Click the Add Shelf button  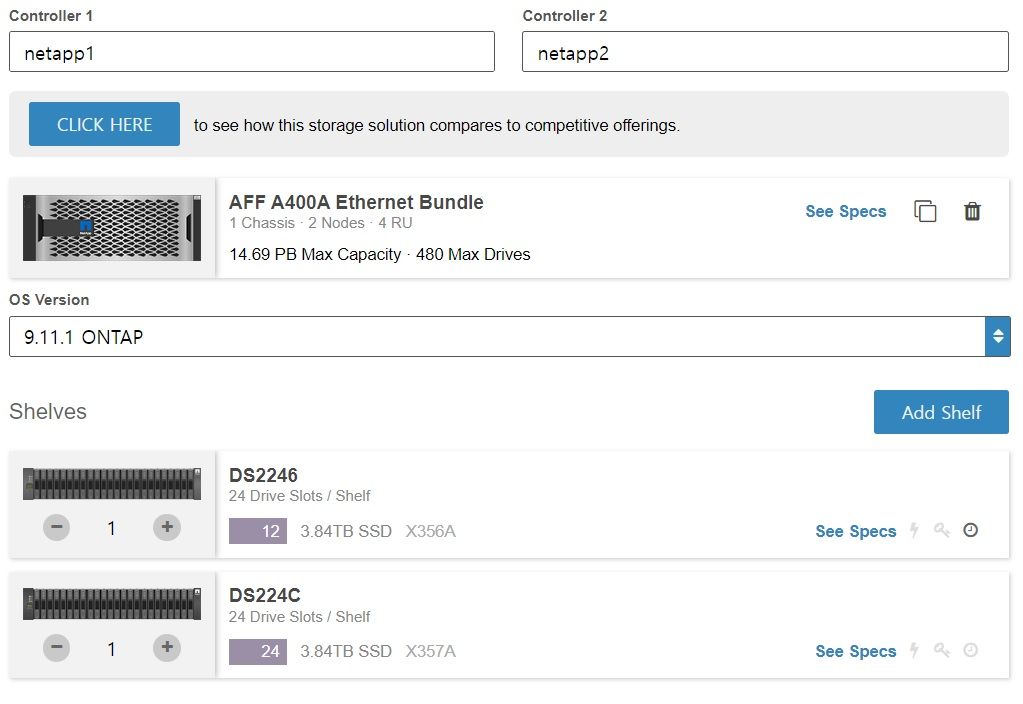(x=940, y=411)
